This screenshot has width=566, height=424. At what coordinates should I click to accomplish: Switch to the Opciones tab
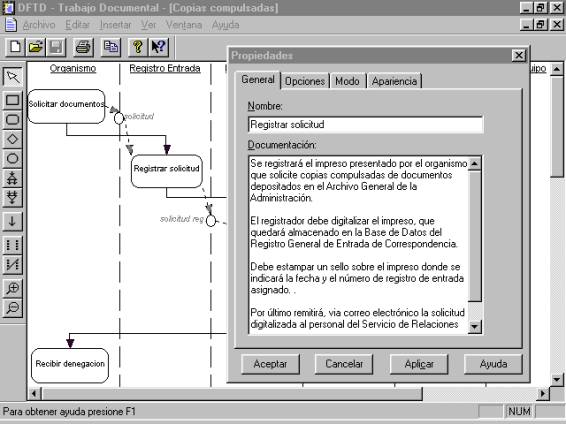click(305, 81)
